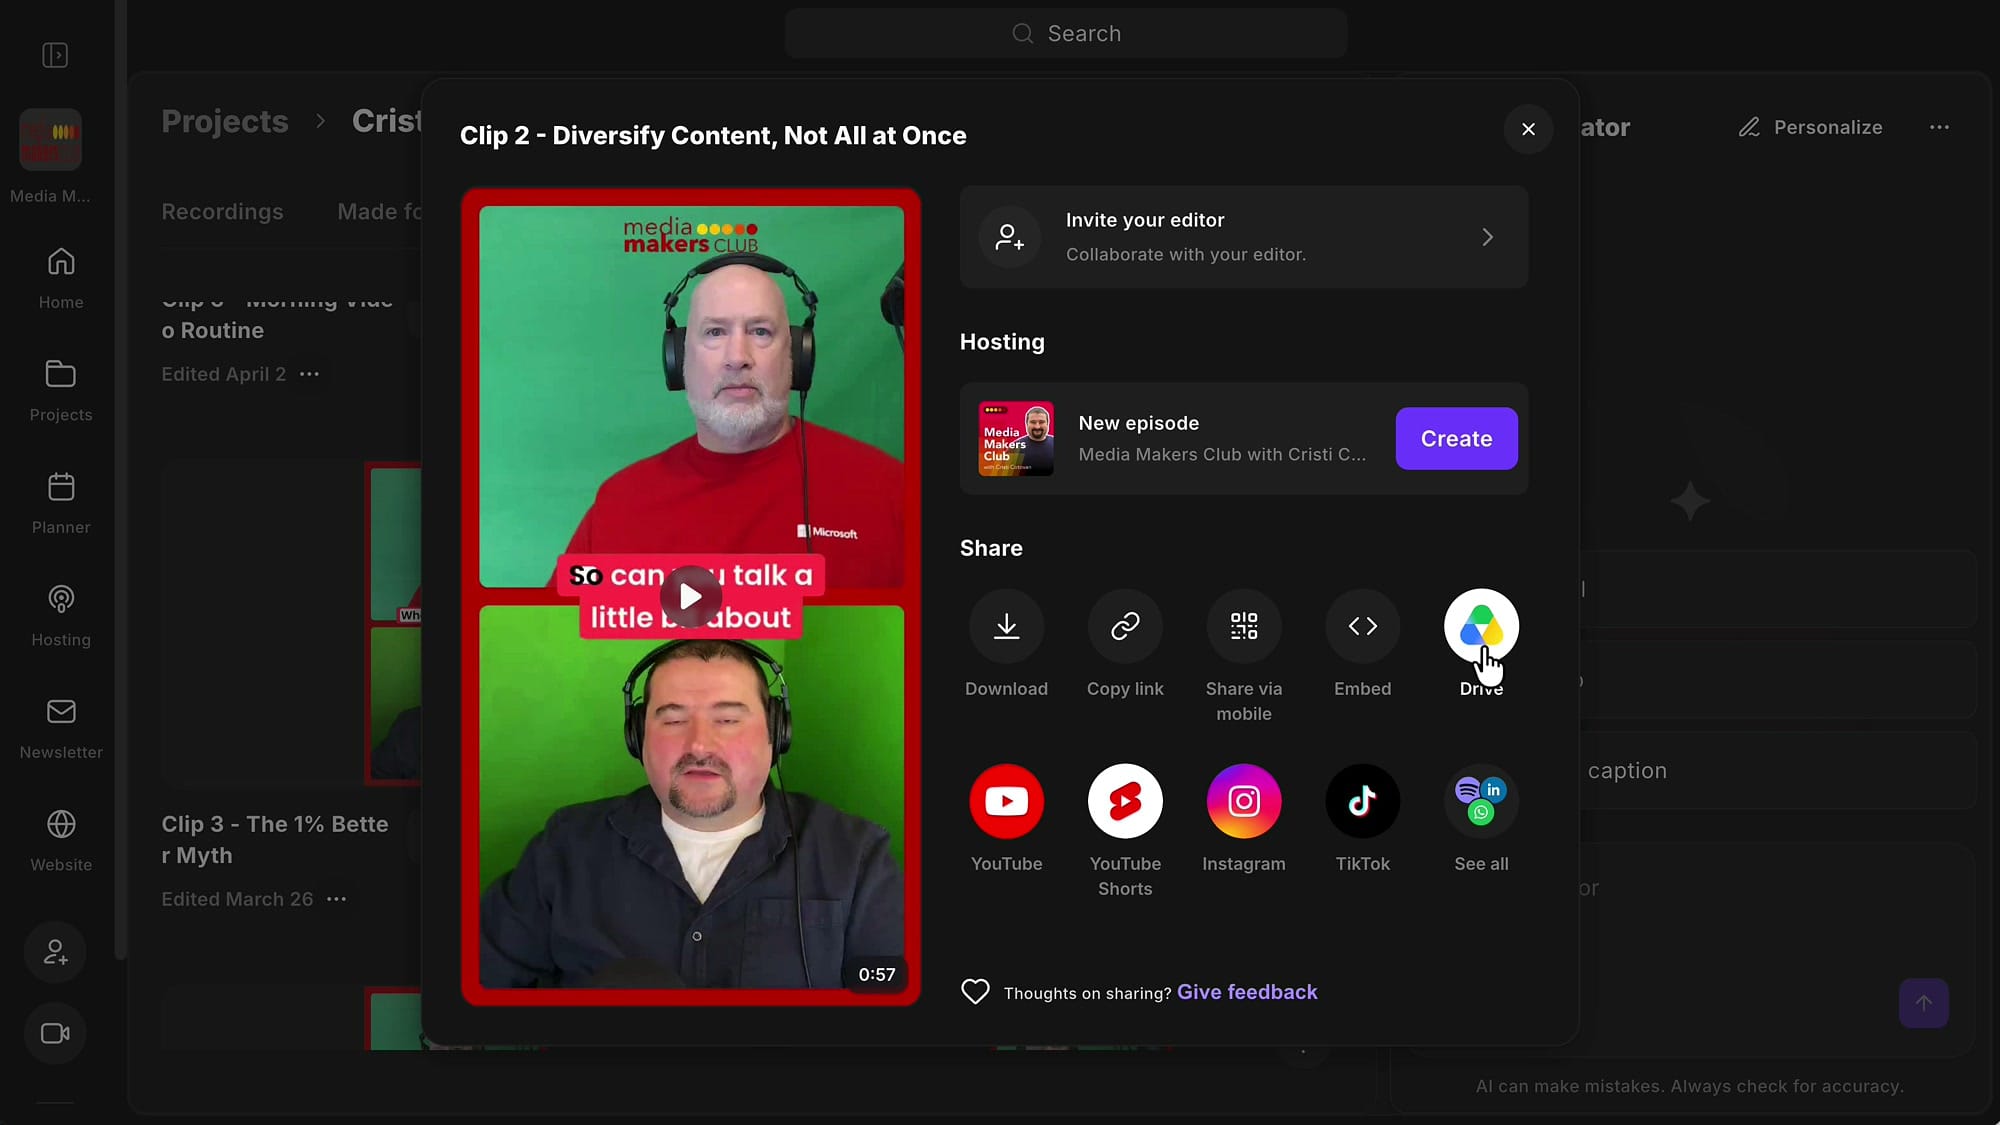Open Invite your editor row
The image size is (2000, 1125).
tap(1244, 237)
